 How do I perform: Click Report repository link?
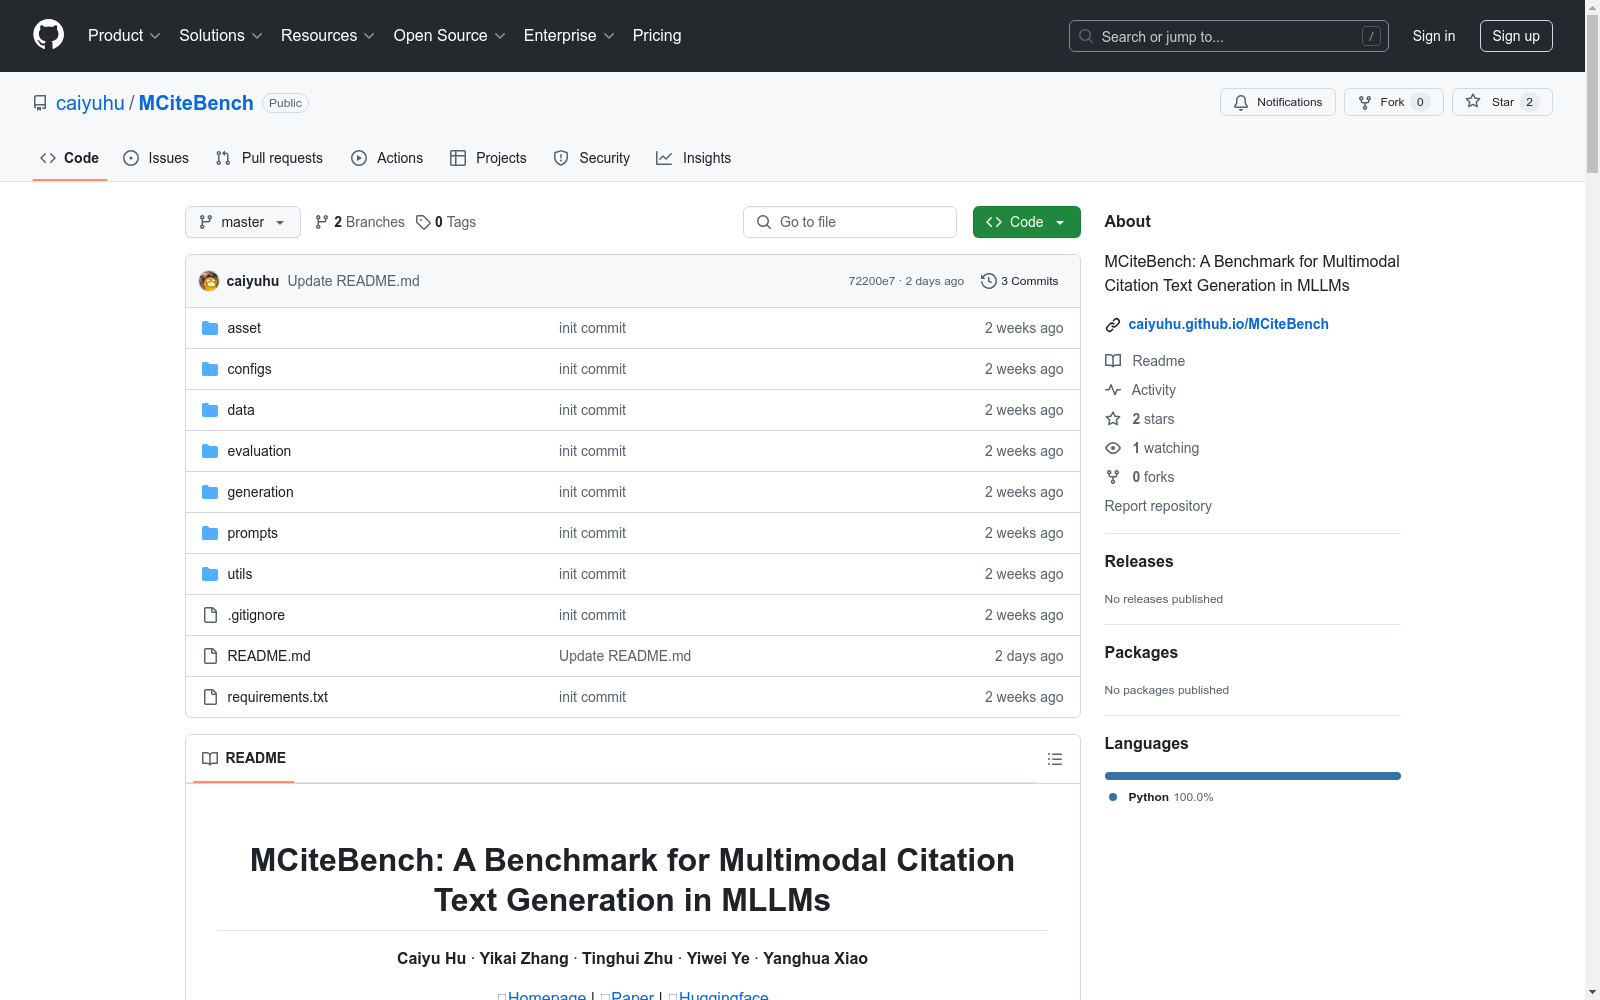[1158, 506]
